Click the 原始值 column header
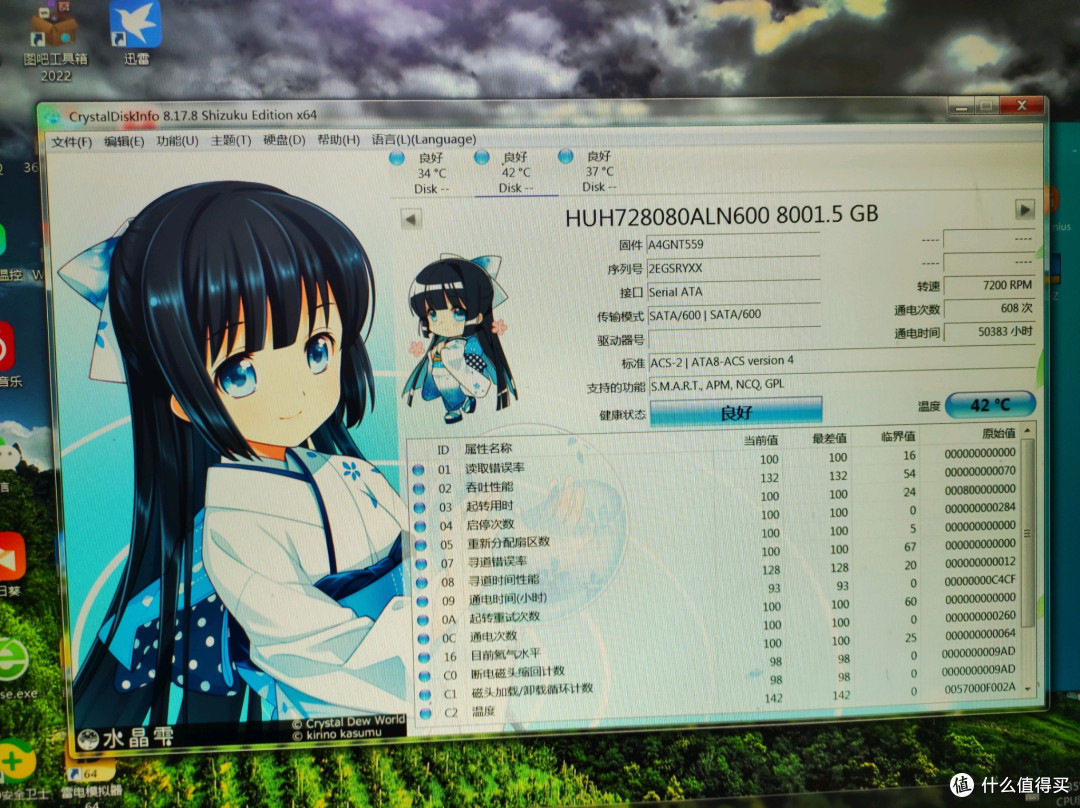The height and width of the screenshot is (808, 1080). coord(998,433)
